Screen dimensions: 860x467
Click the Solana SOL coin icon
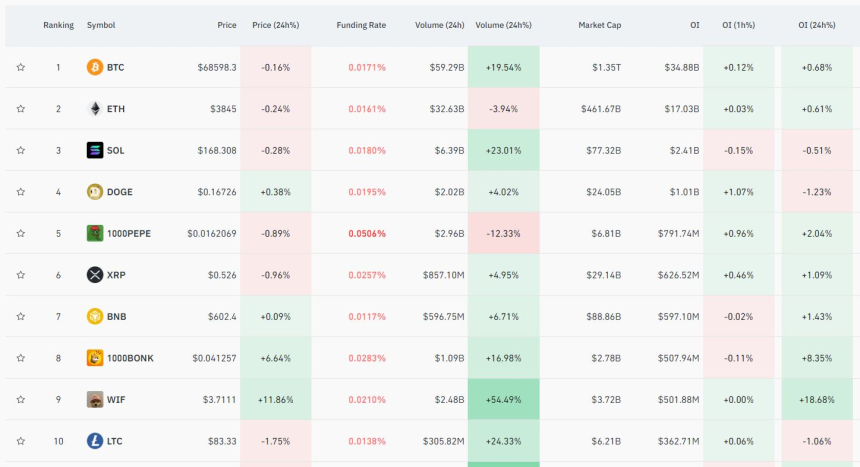(x=95, y=150)
